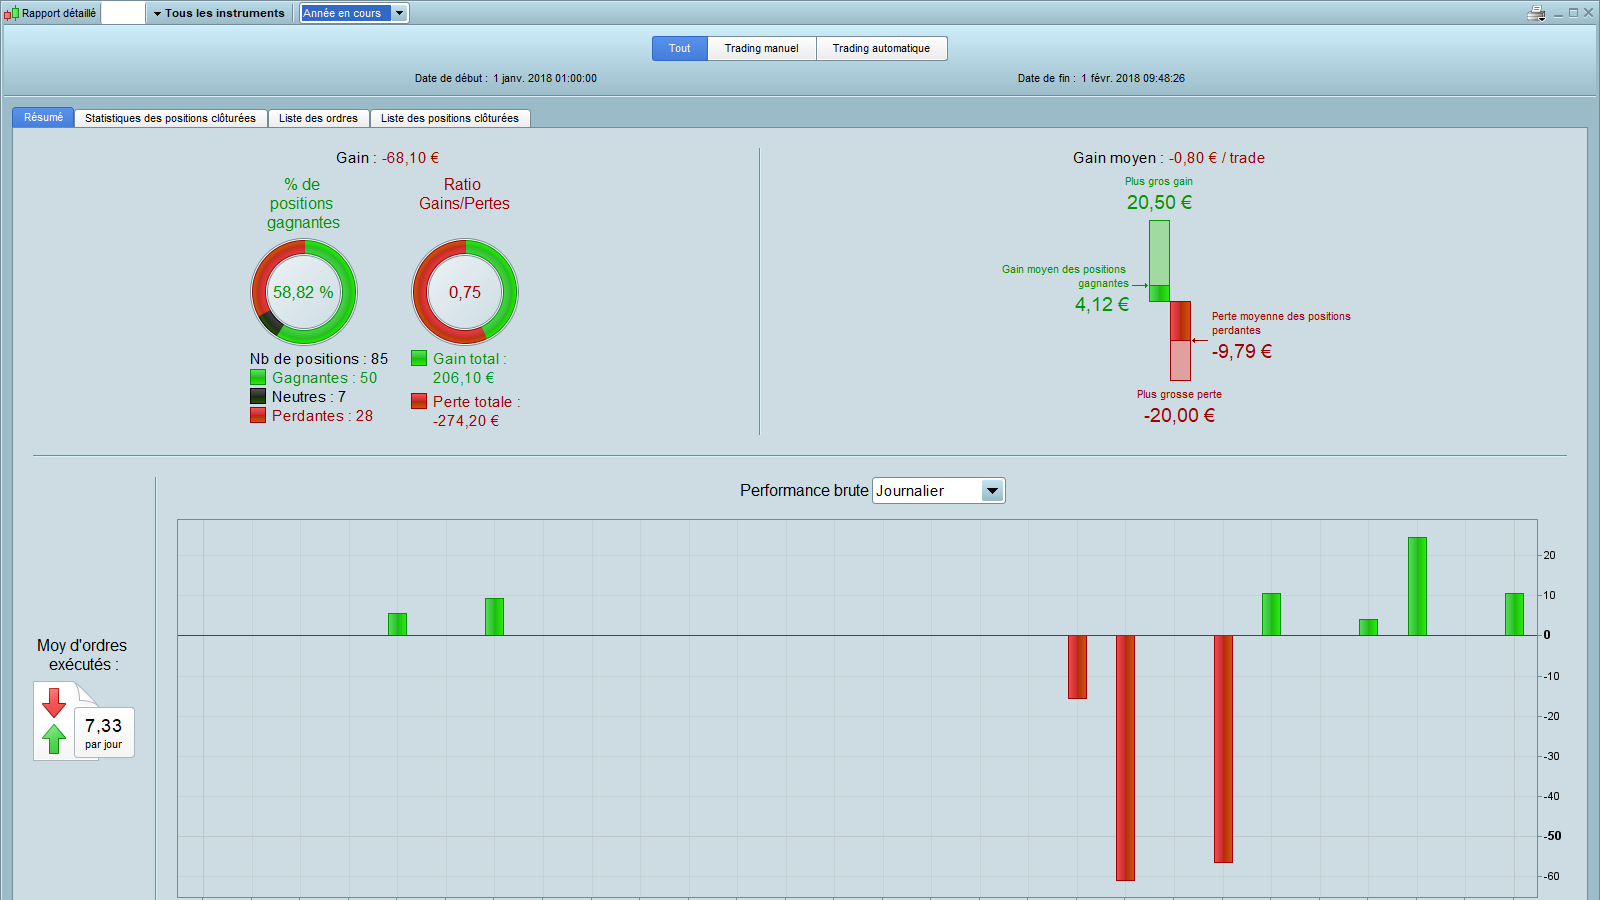
Task: Click the "Moy d'ordres exécutés" label
Action: (x=82, y=655)
